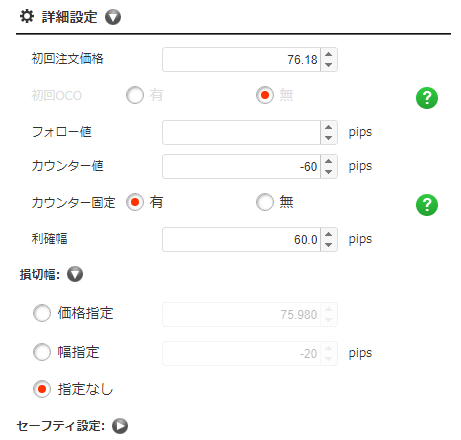Screen dimensions: 461x440
Task: Click the gear icon beside 詳細設定
Action: (27, 16)
